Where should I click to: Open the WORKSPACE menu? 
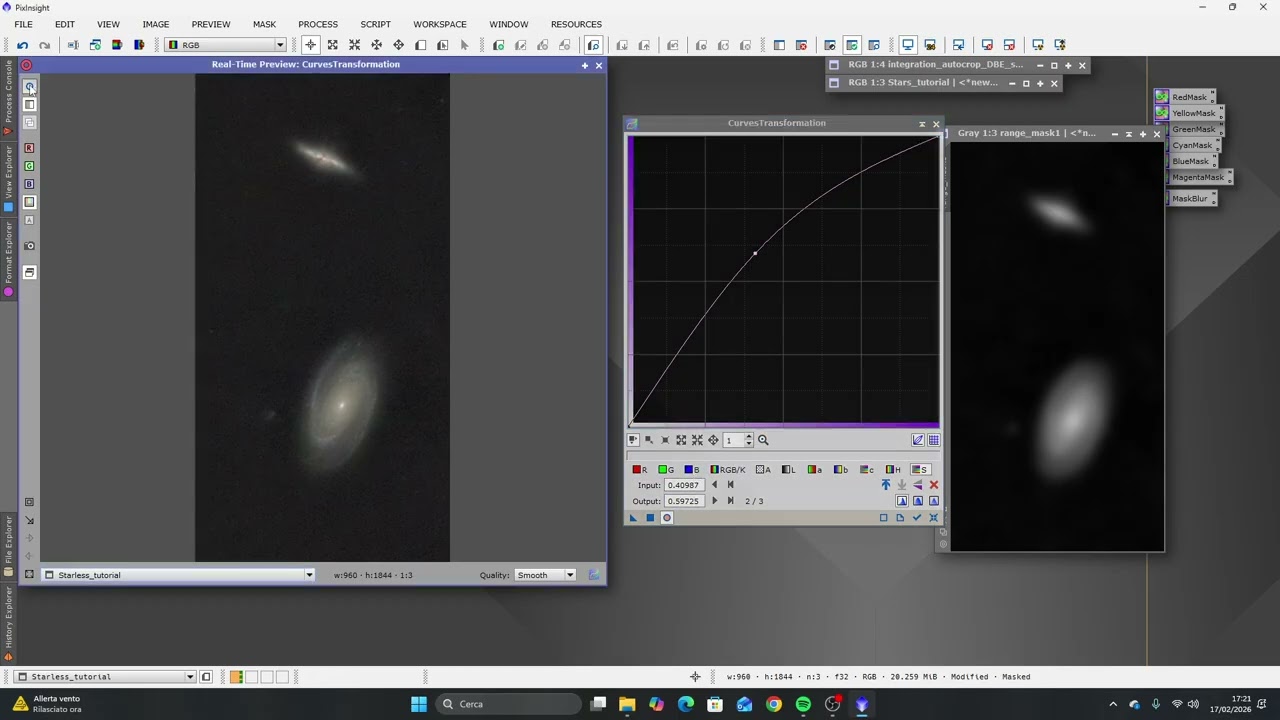440,24
